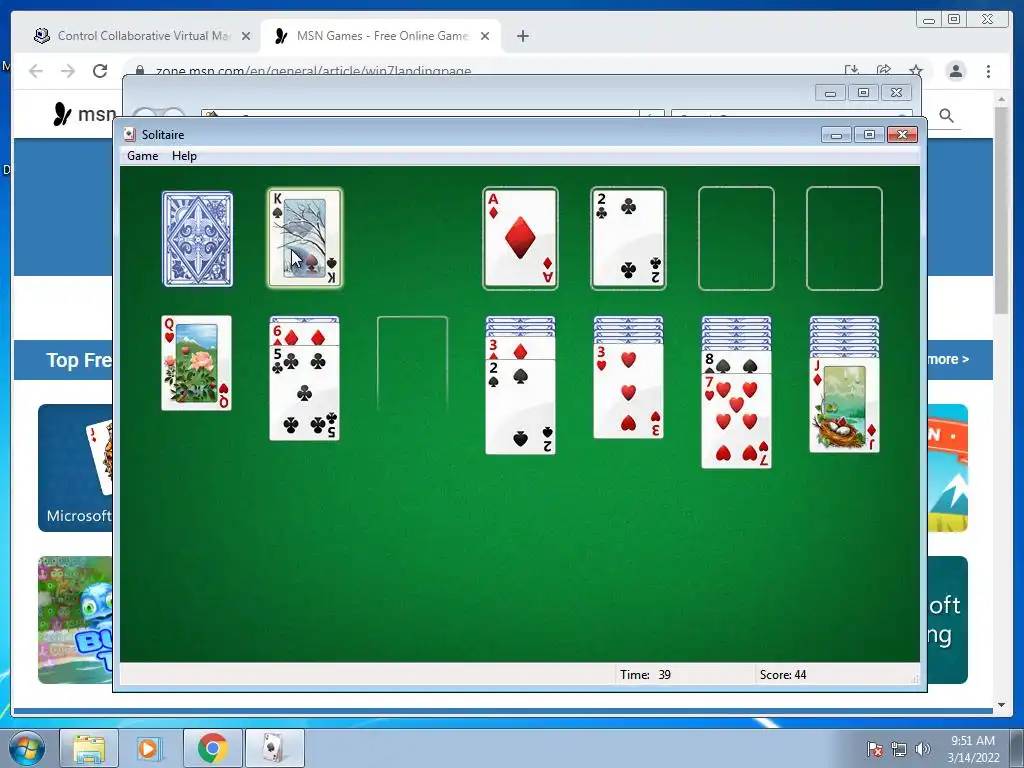Draw from the face-down stock pile
This screenshot has width=1024, height=768.
pos(197,239)
